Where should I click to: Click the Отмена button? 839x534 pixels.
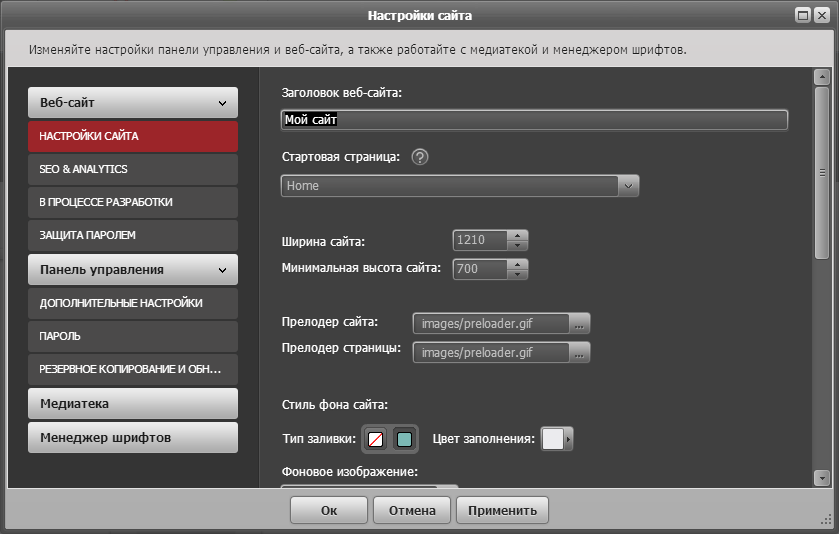412,510
